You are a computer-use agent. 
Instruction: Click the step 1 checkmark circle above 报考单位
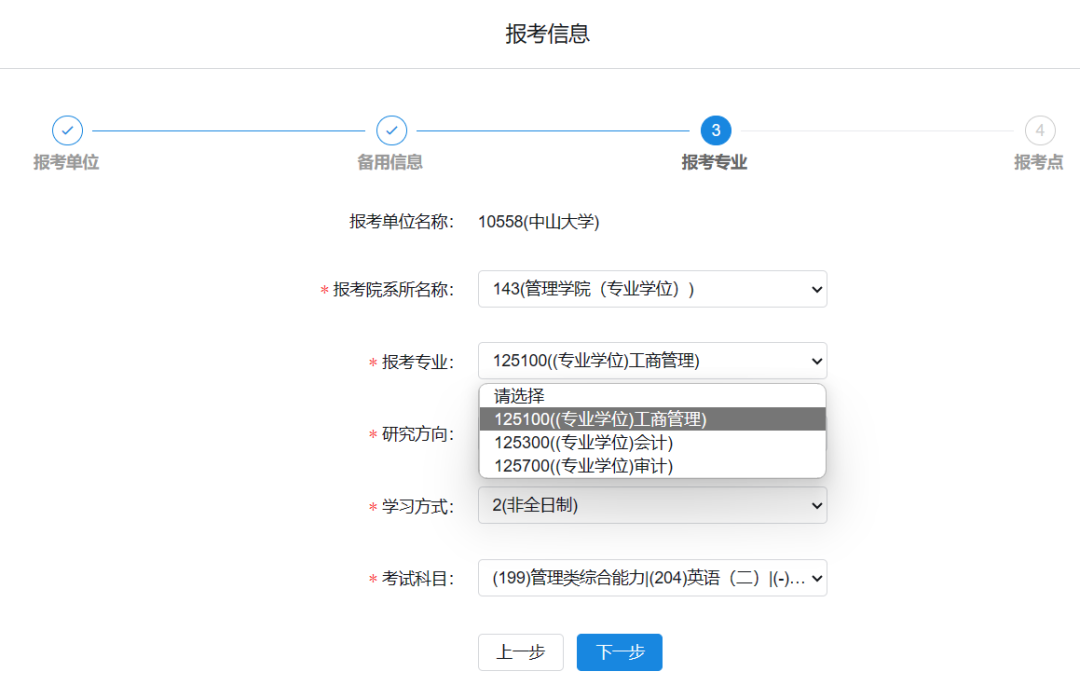67,131
